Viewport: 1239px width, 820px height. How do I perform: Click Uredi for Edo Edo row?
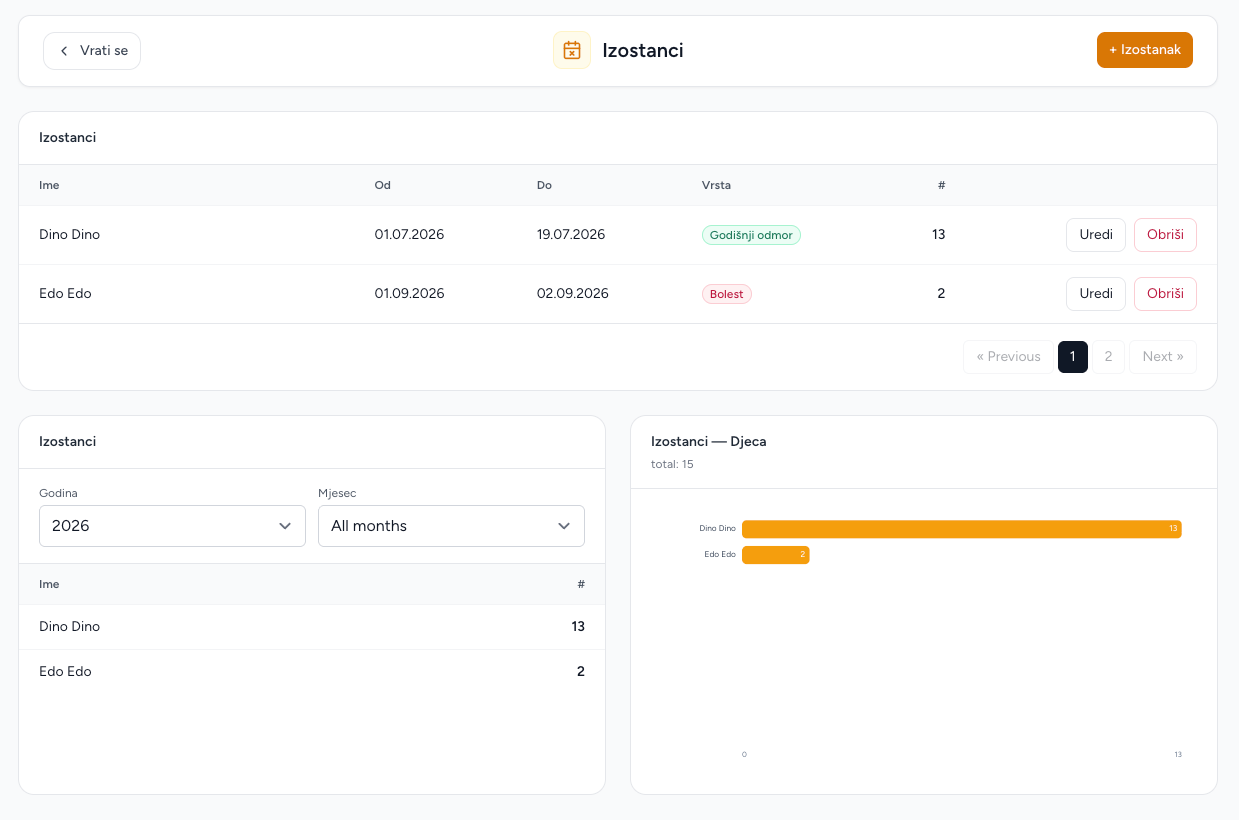[x=1096, y=294]
